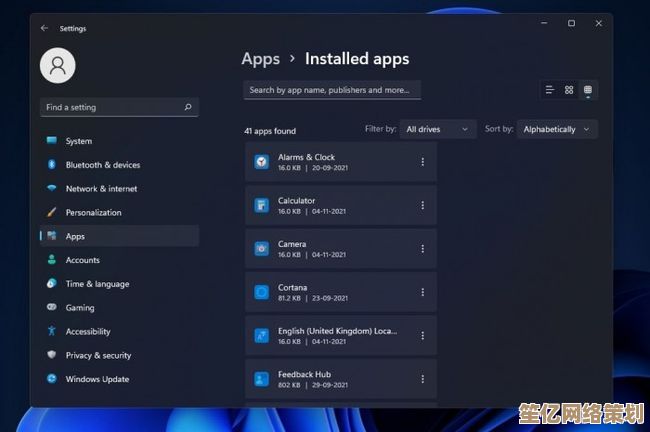Minimize the Settings window
This screenshot has width=650, height=432.
pos(544,23)
